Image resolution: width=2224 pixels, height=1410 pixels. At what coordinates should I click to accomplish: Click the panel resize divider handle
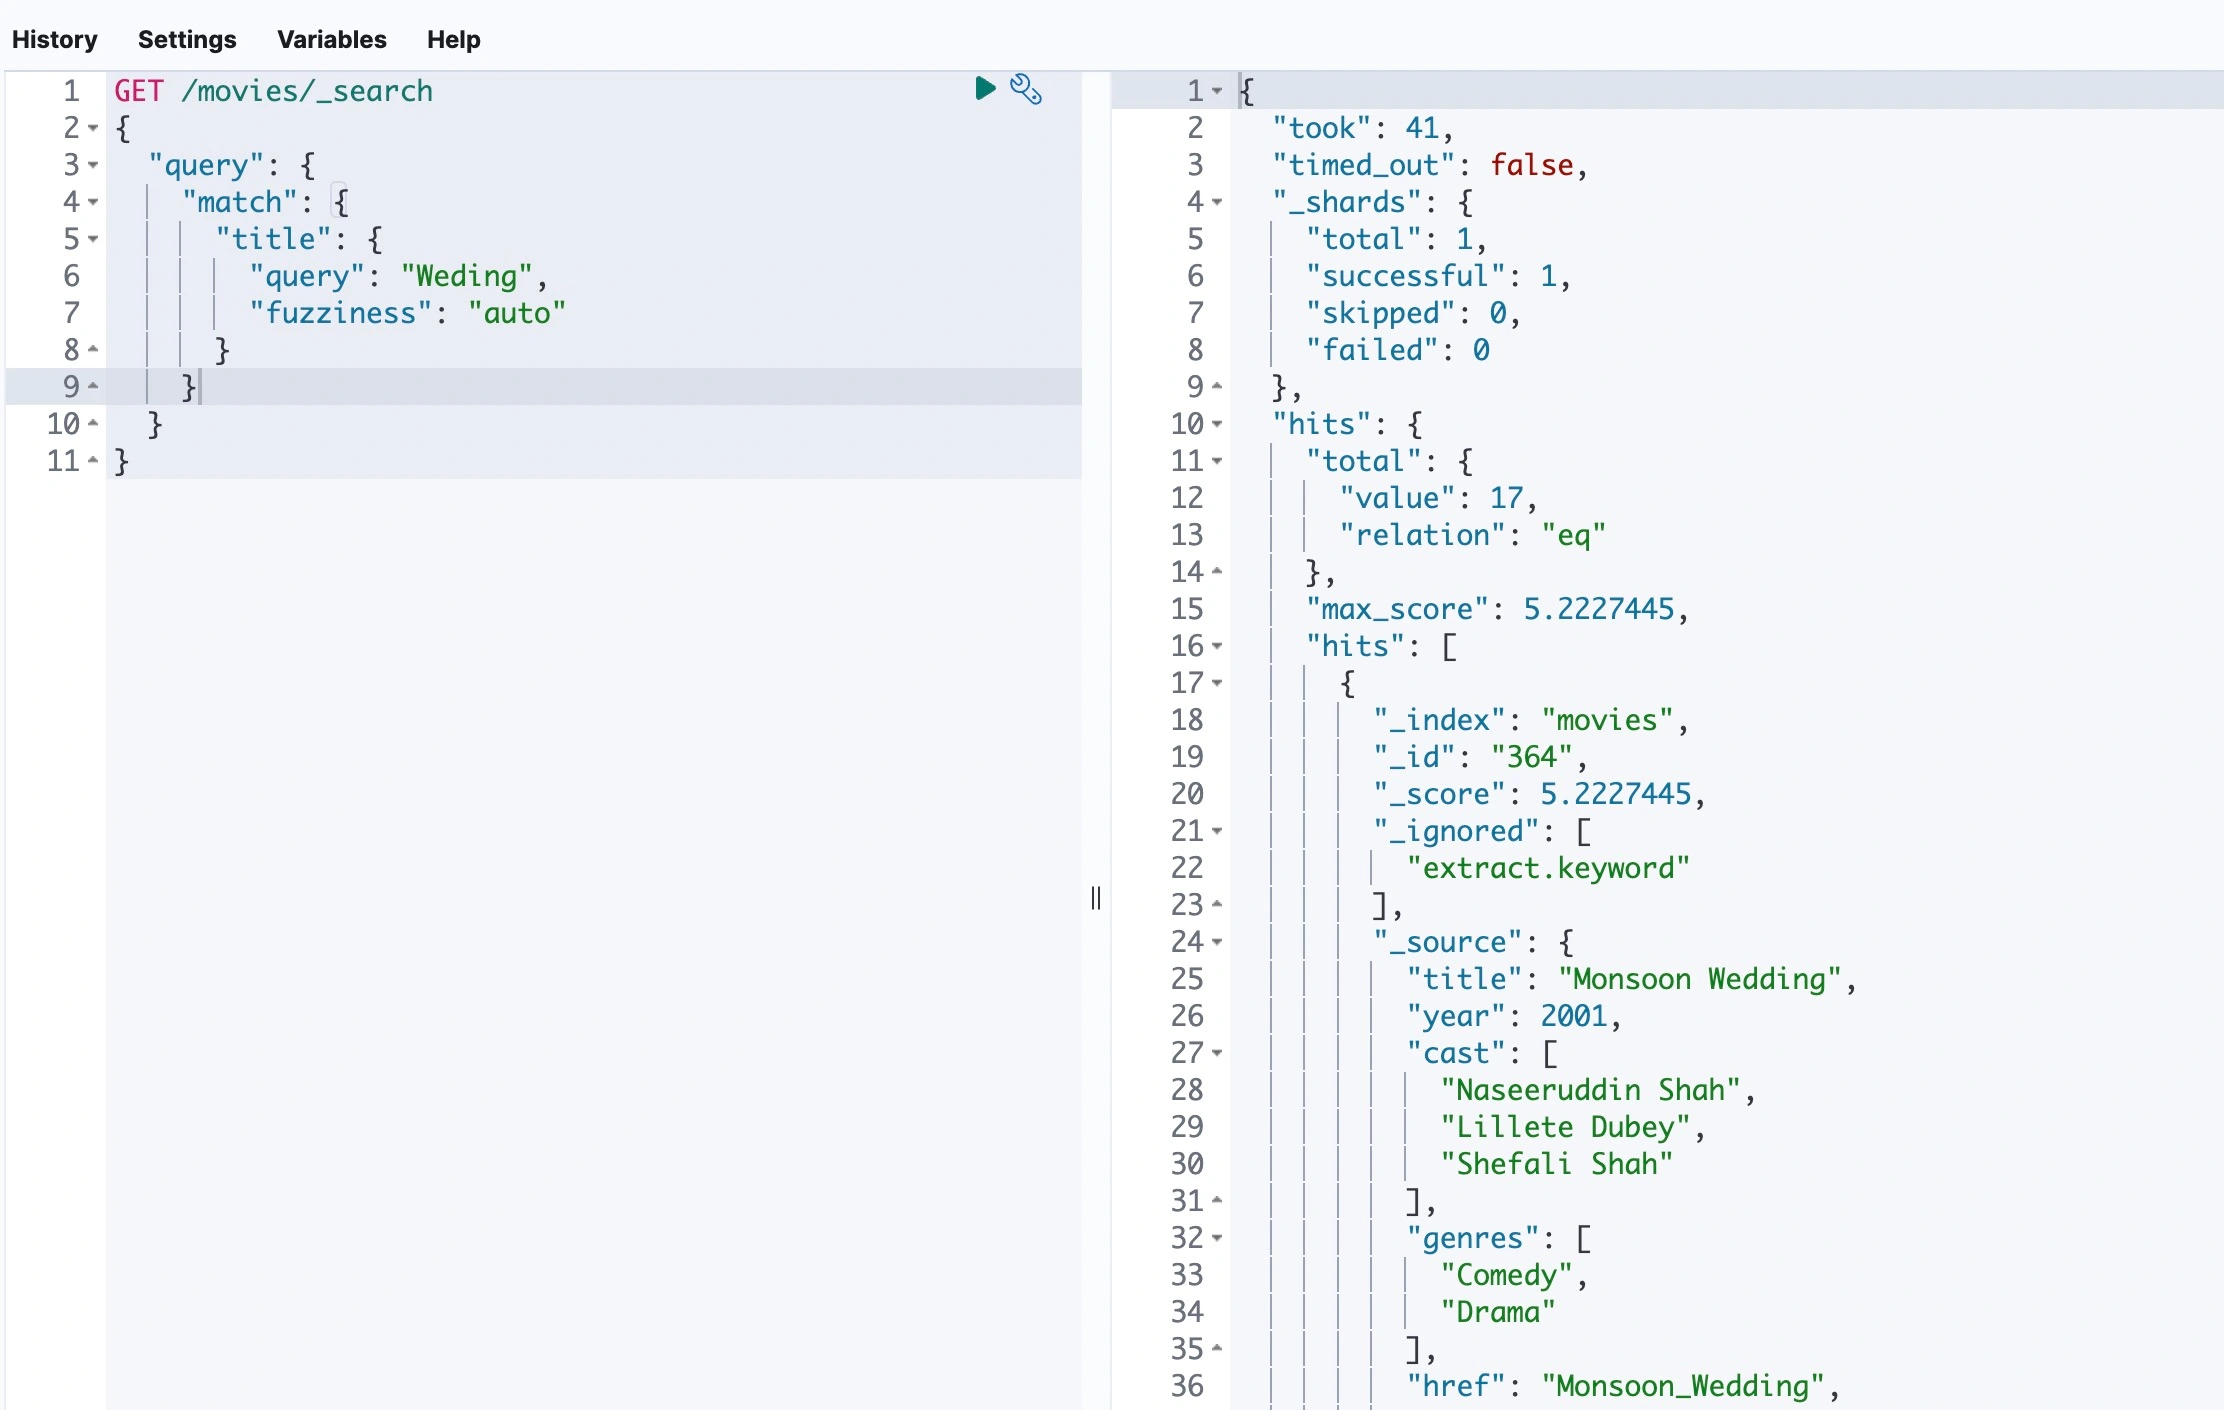point(1096,898)
